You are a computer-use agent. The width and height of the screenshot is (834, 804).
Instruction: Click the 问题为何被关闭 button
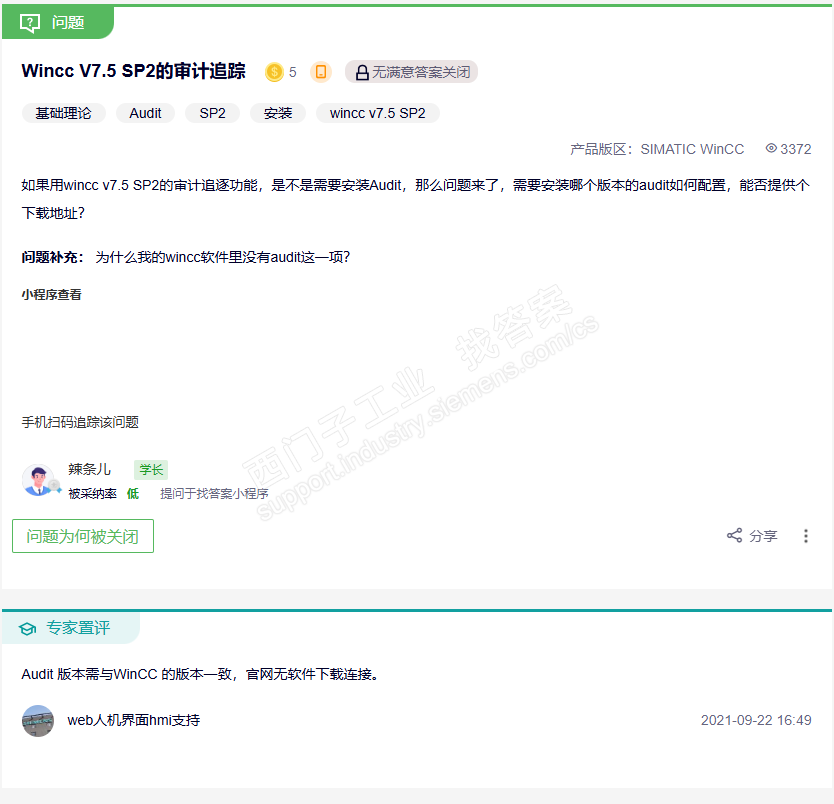coord(83,536)
